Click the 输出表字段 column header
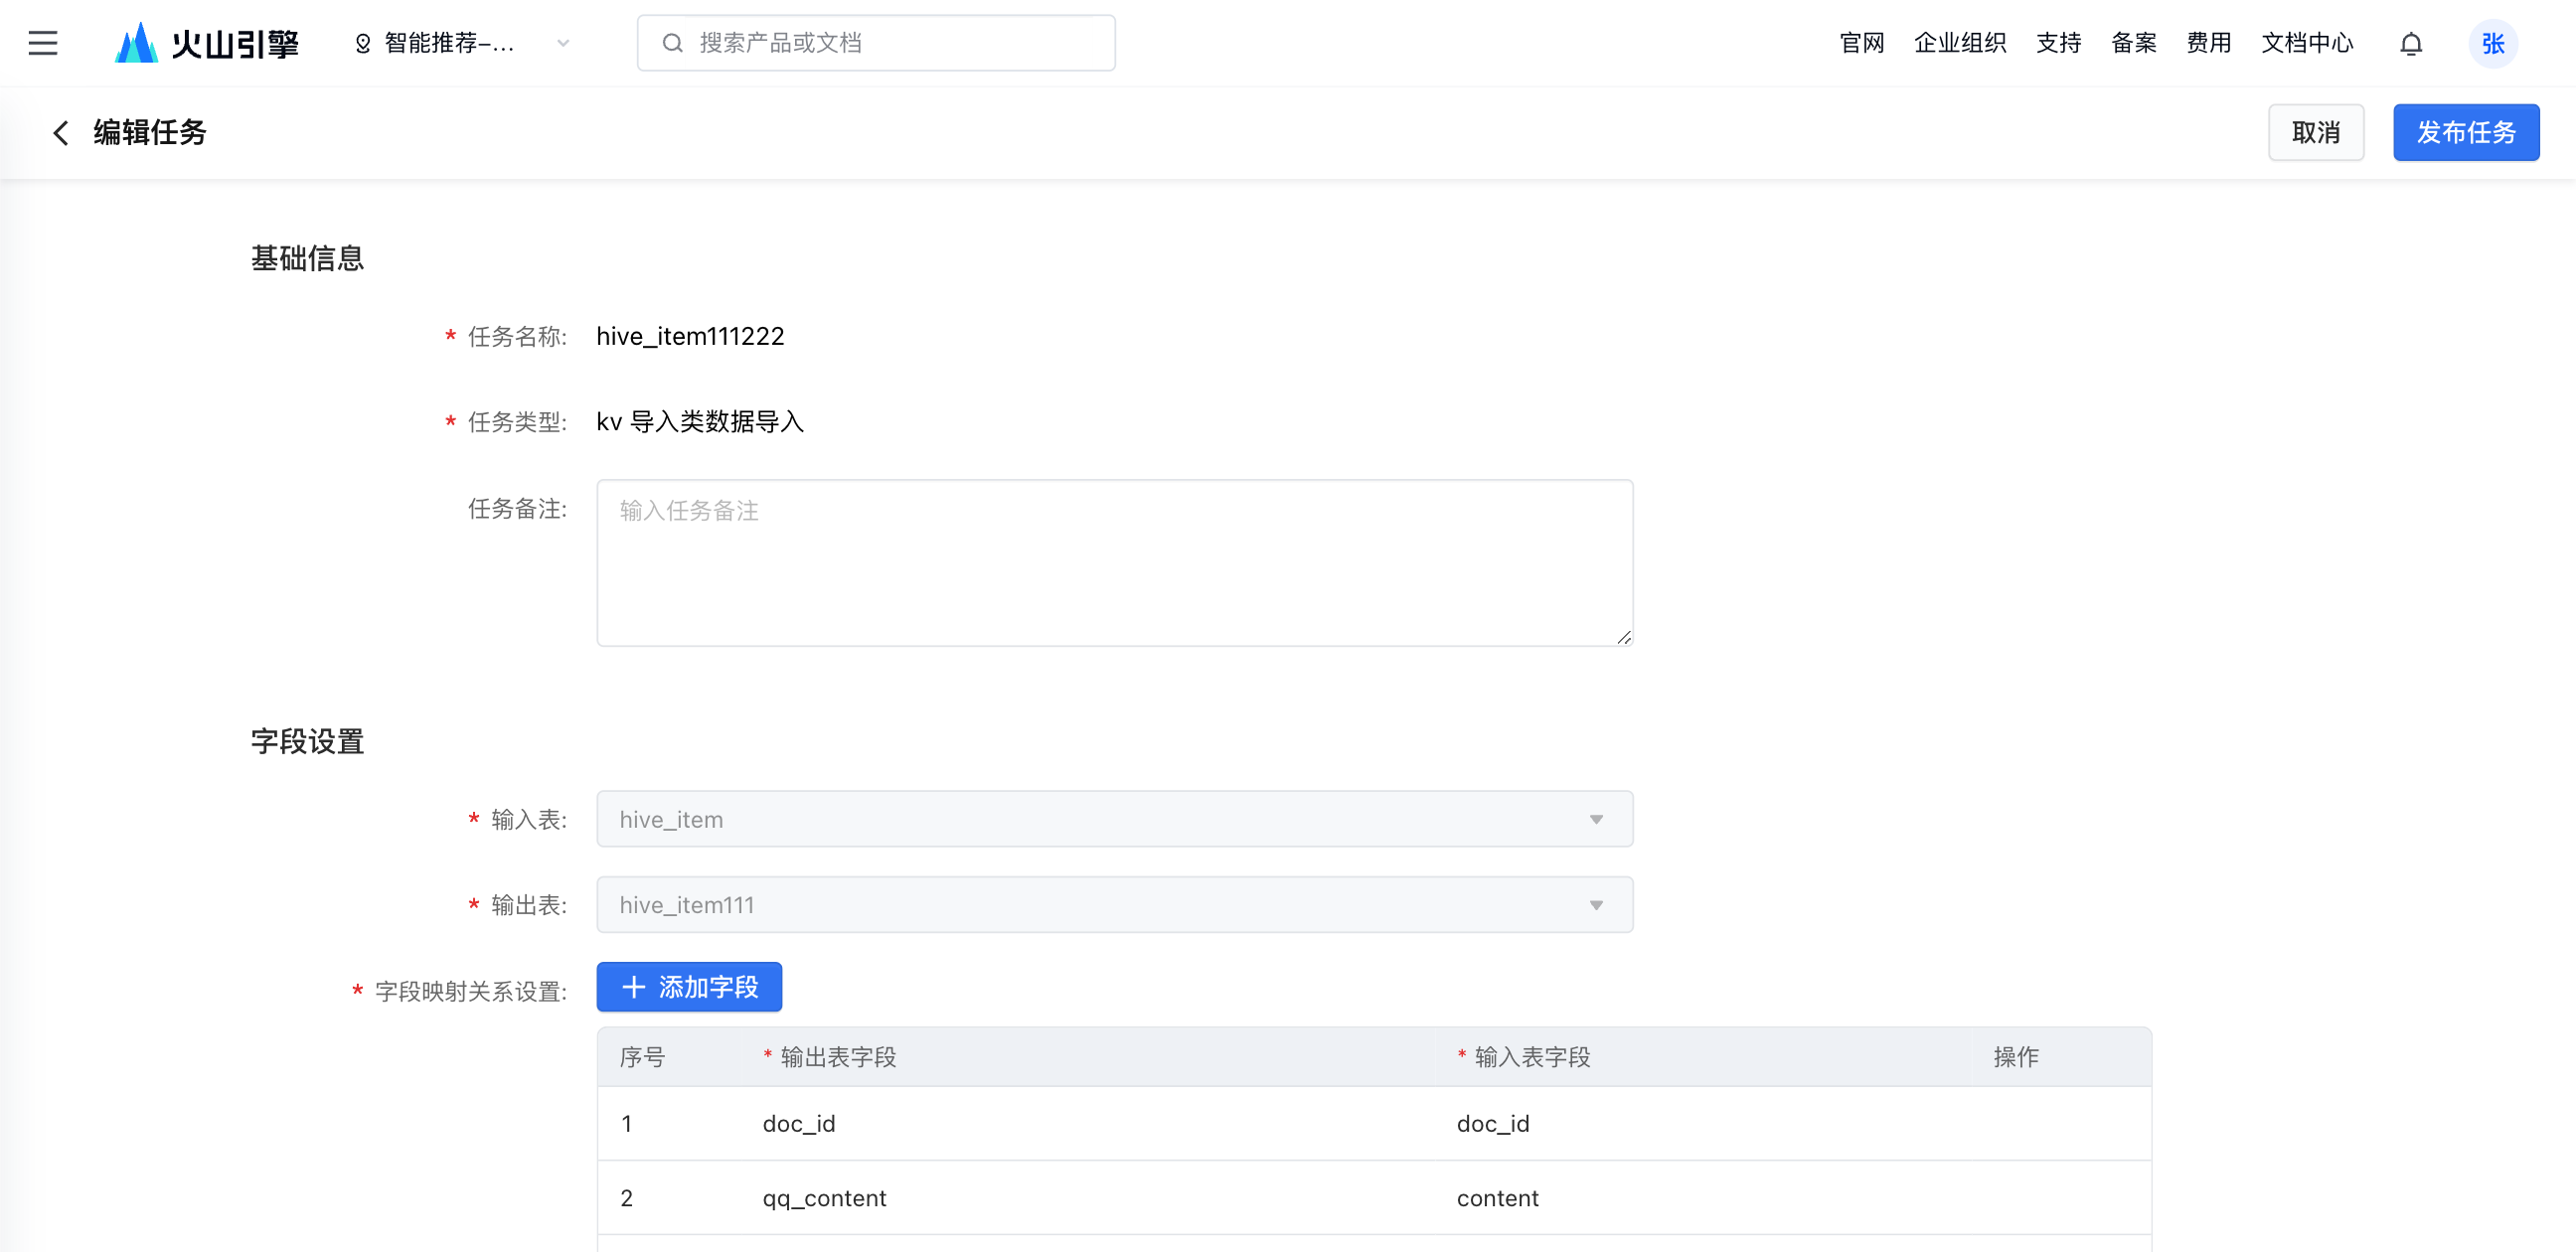 [838, 1057]
